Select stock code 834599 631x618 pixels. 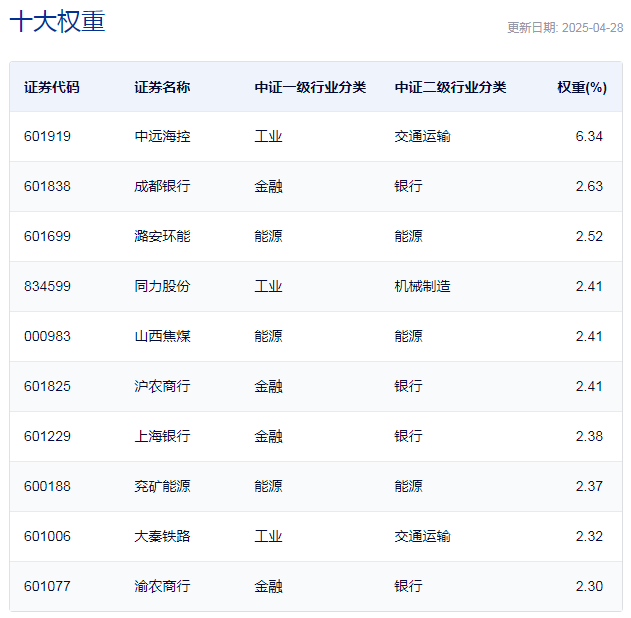47,286
